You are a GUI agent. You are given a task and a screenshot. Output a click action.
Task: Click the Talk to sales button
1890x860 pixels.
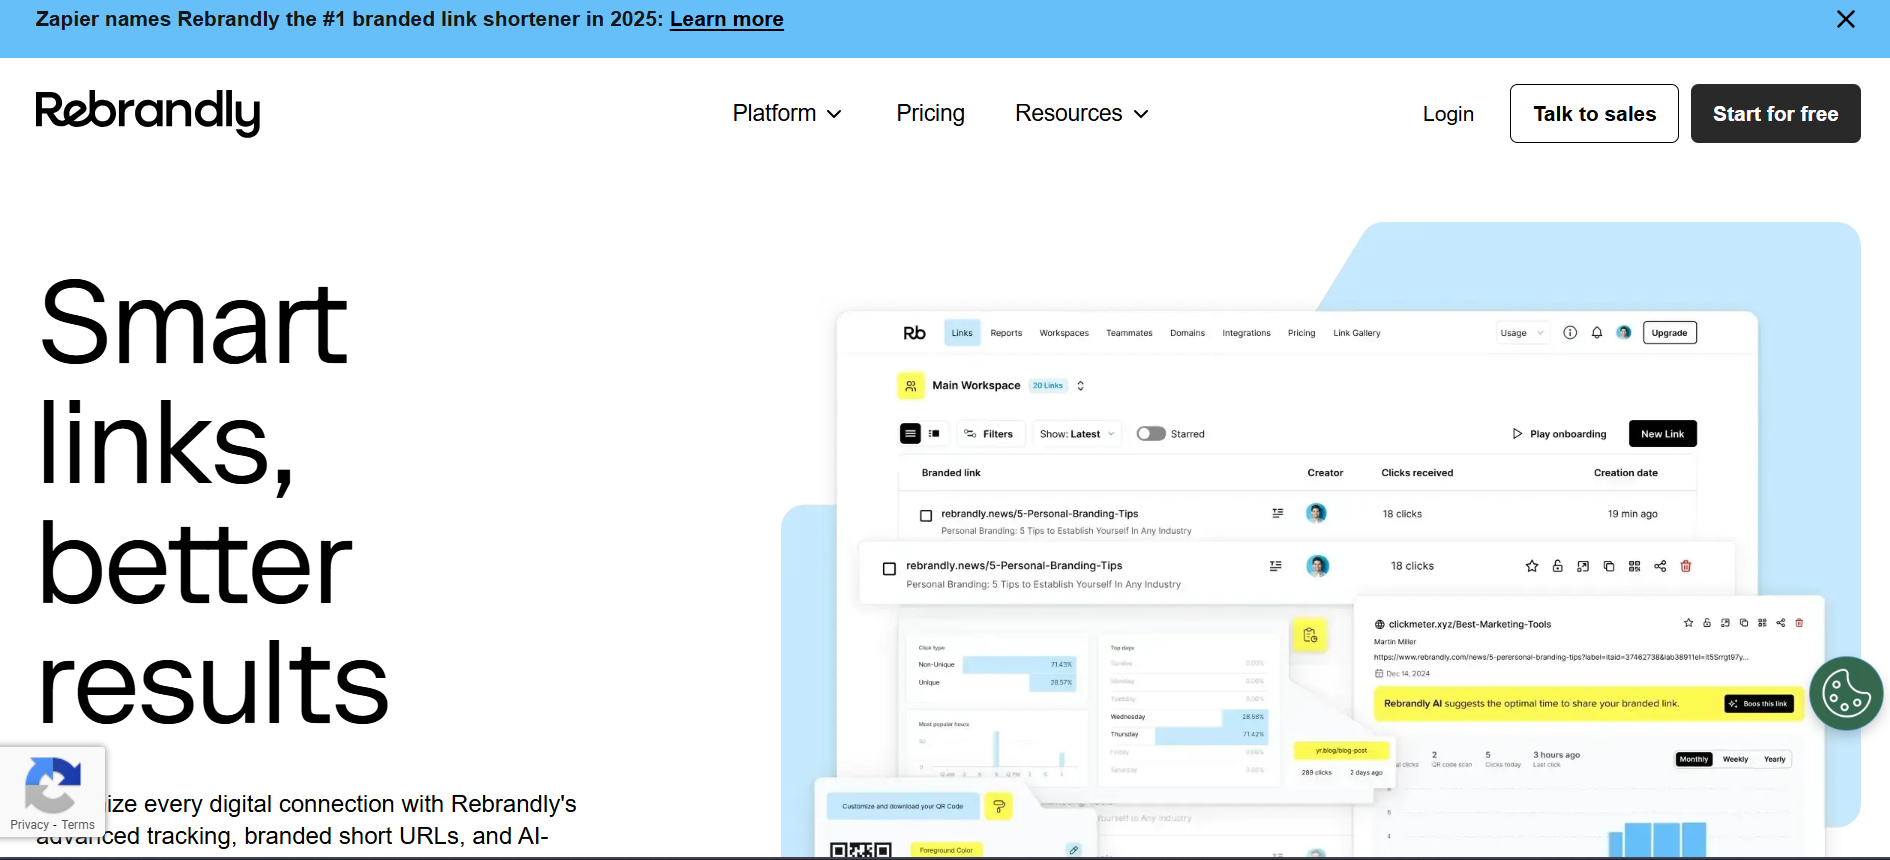pos(1594,114)
